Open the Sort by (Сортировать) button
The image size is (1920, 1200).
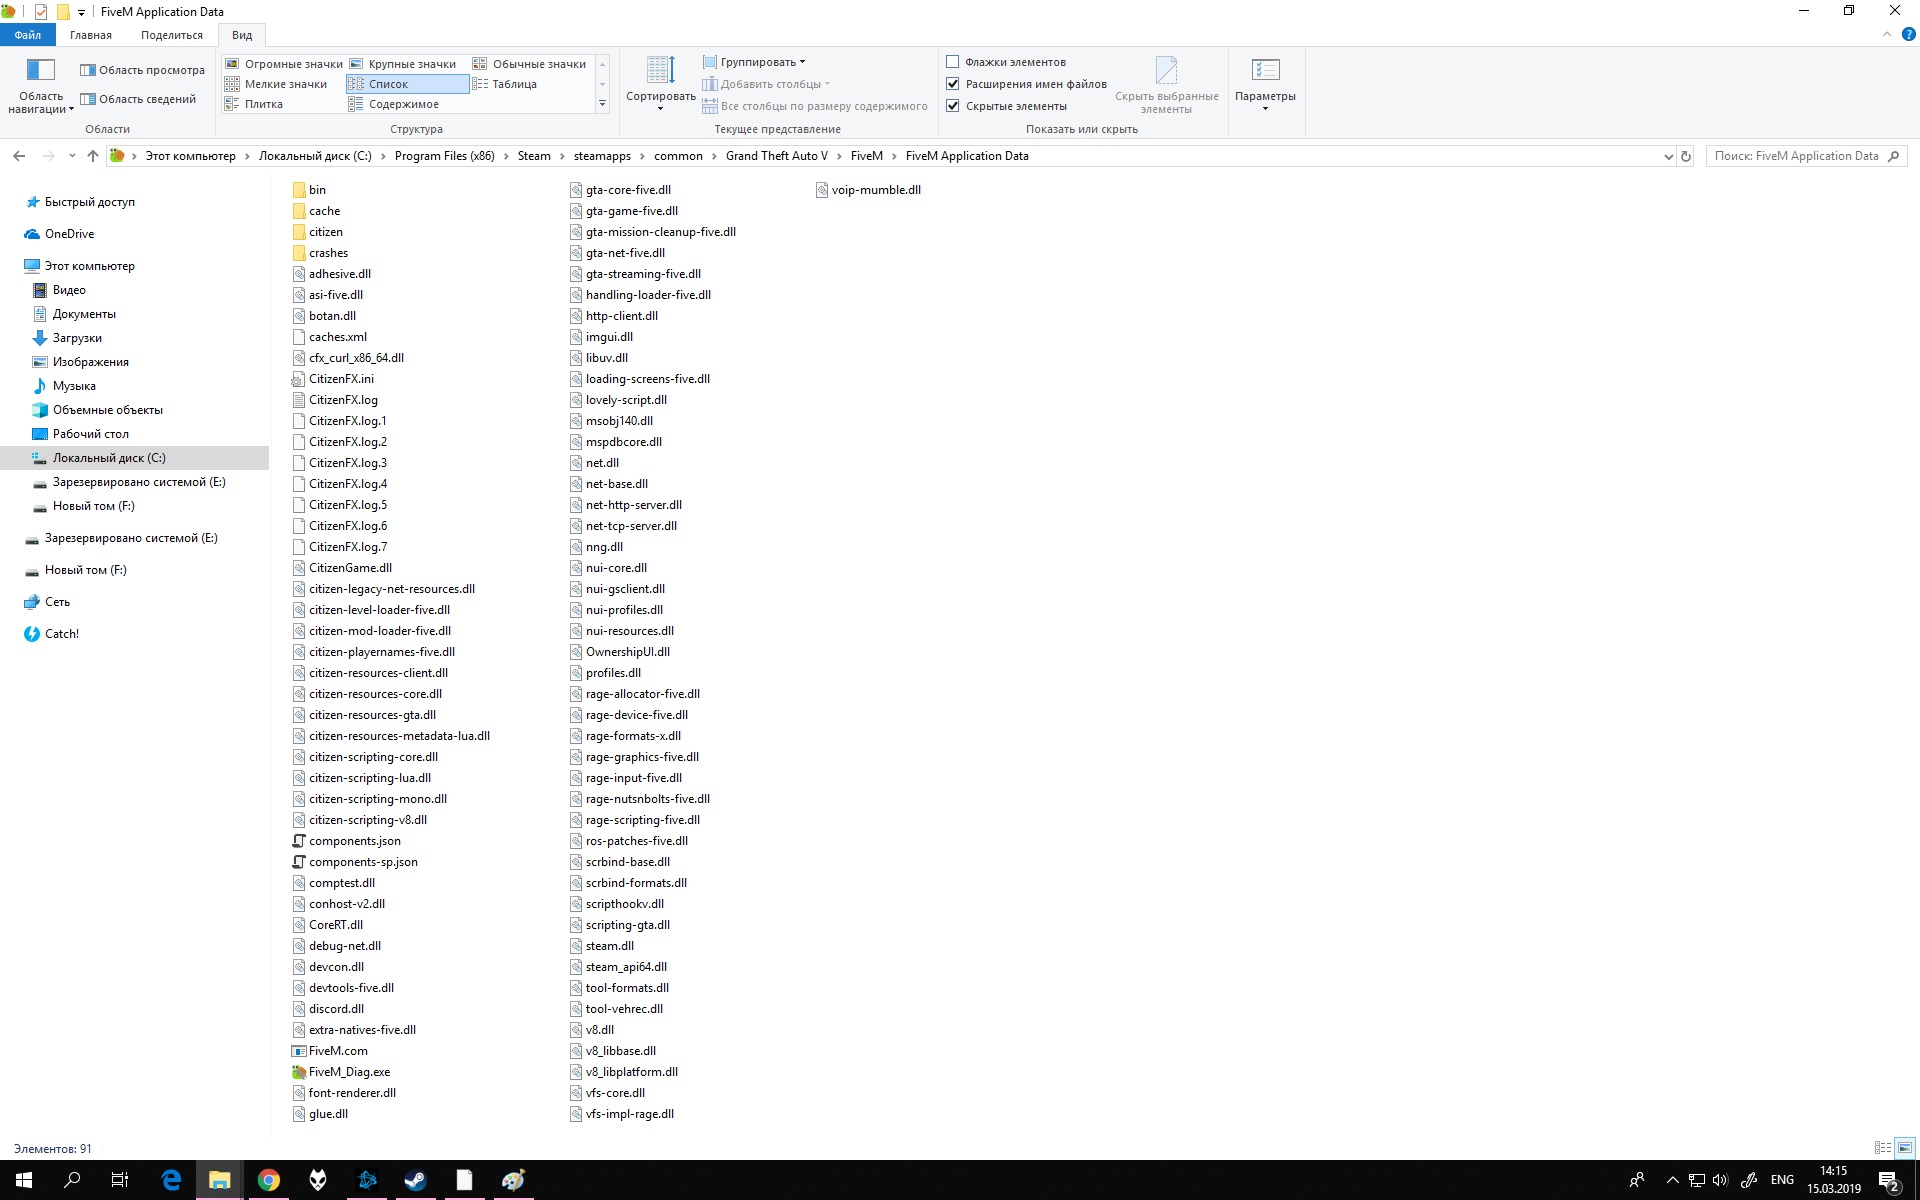click(x=660, y=82)
